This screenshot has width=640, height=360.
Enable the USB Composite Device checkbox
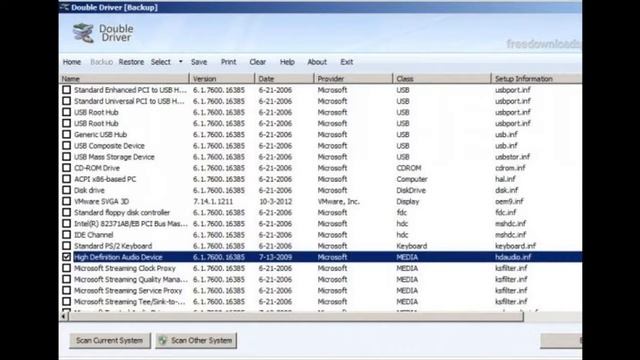[67, 146]
